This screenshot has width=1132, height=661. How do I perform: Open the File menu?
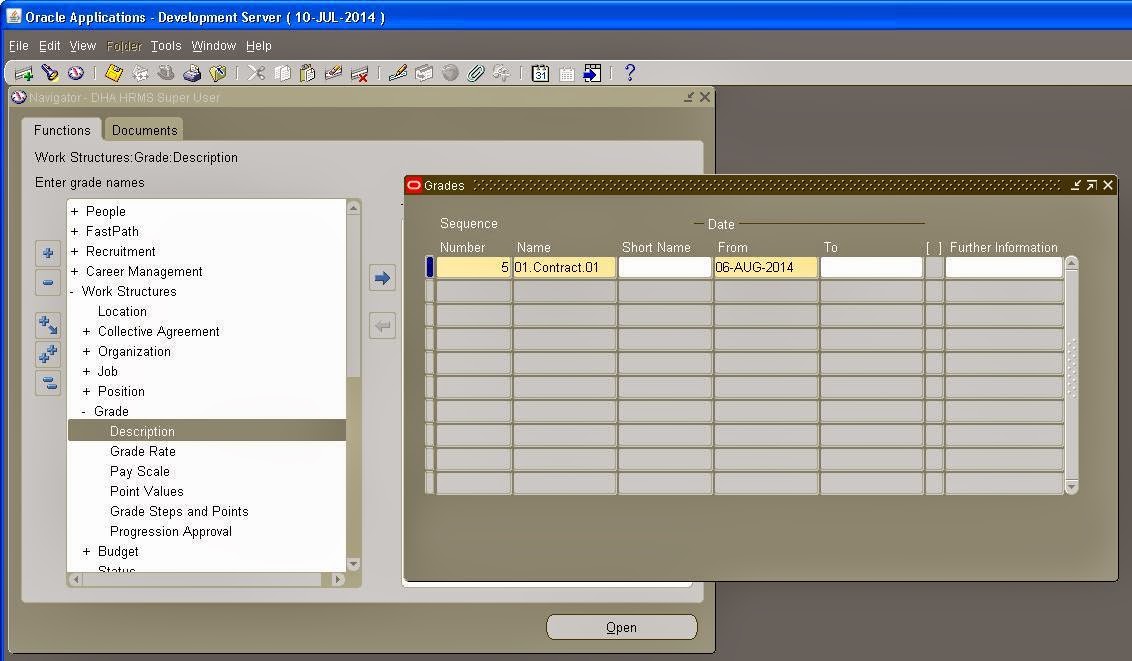(x=19, y=45)
